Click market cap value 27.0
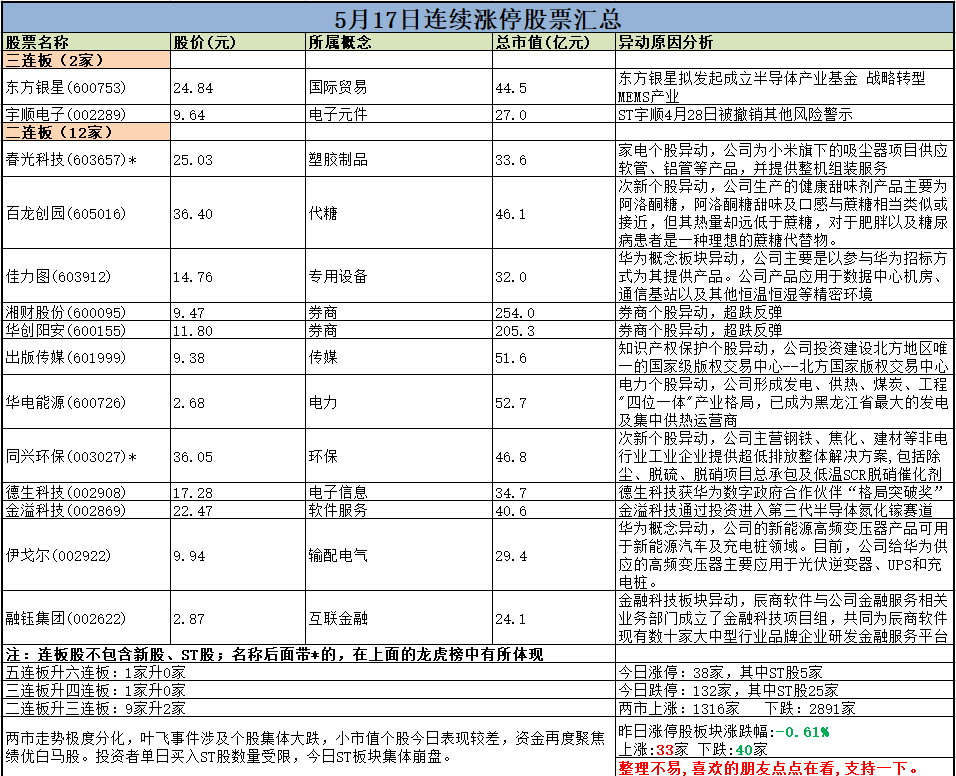 [511, 115]
